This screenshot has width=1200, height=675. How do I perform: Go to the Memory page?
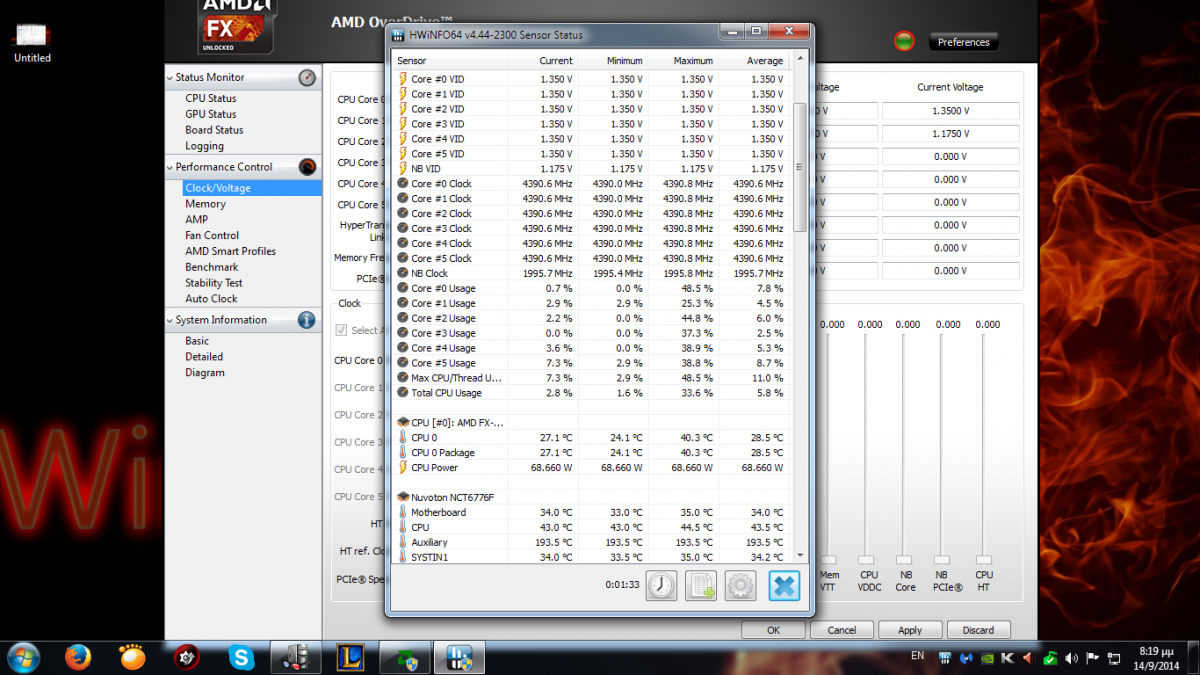(205, 204)
